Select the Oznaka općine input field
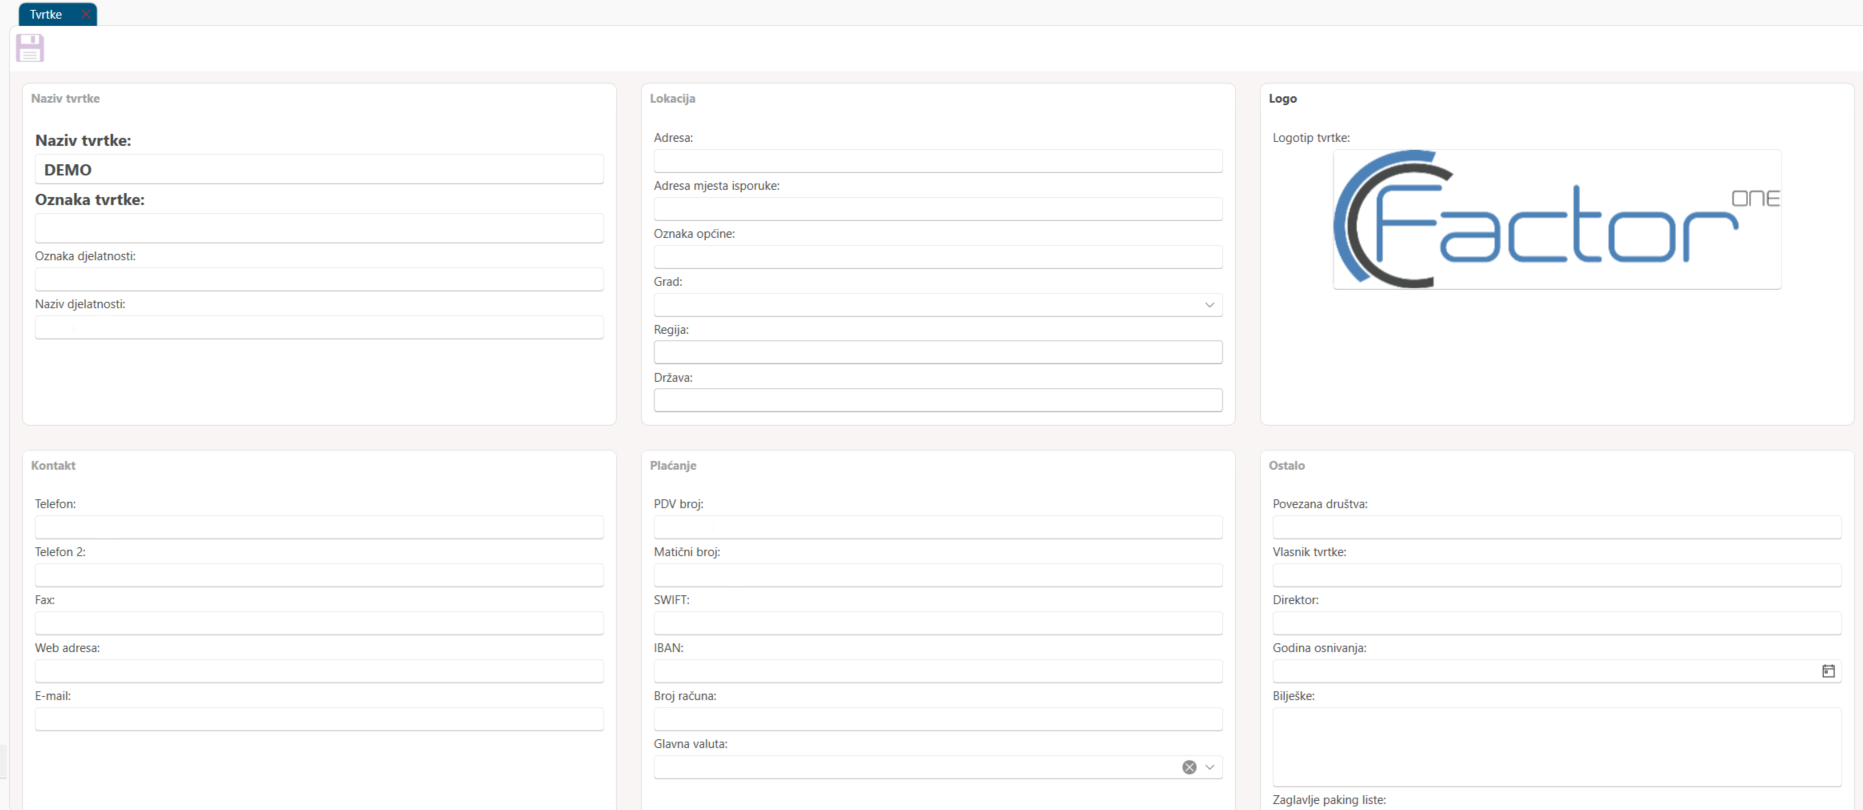This screenshot has width=1863, height=810. (x=938, y=257)
